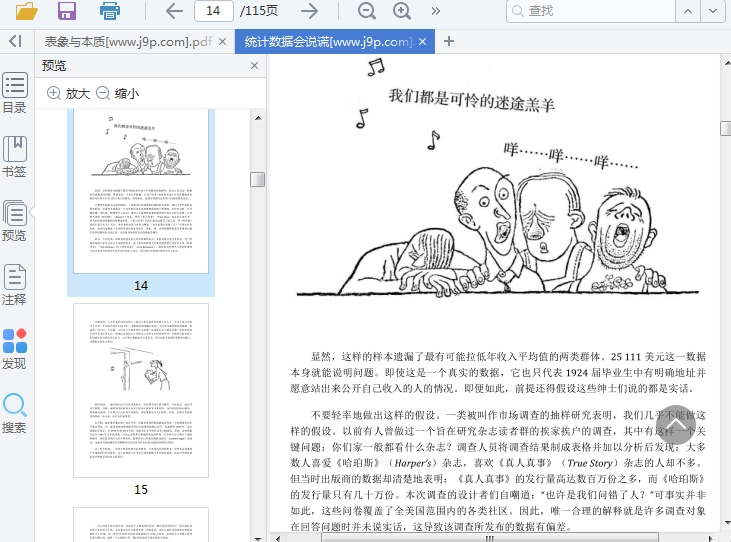Go to the next page with the right arrow
The width and height of the screenshot is (731, 542).
(x=309, y=11)
